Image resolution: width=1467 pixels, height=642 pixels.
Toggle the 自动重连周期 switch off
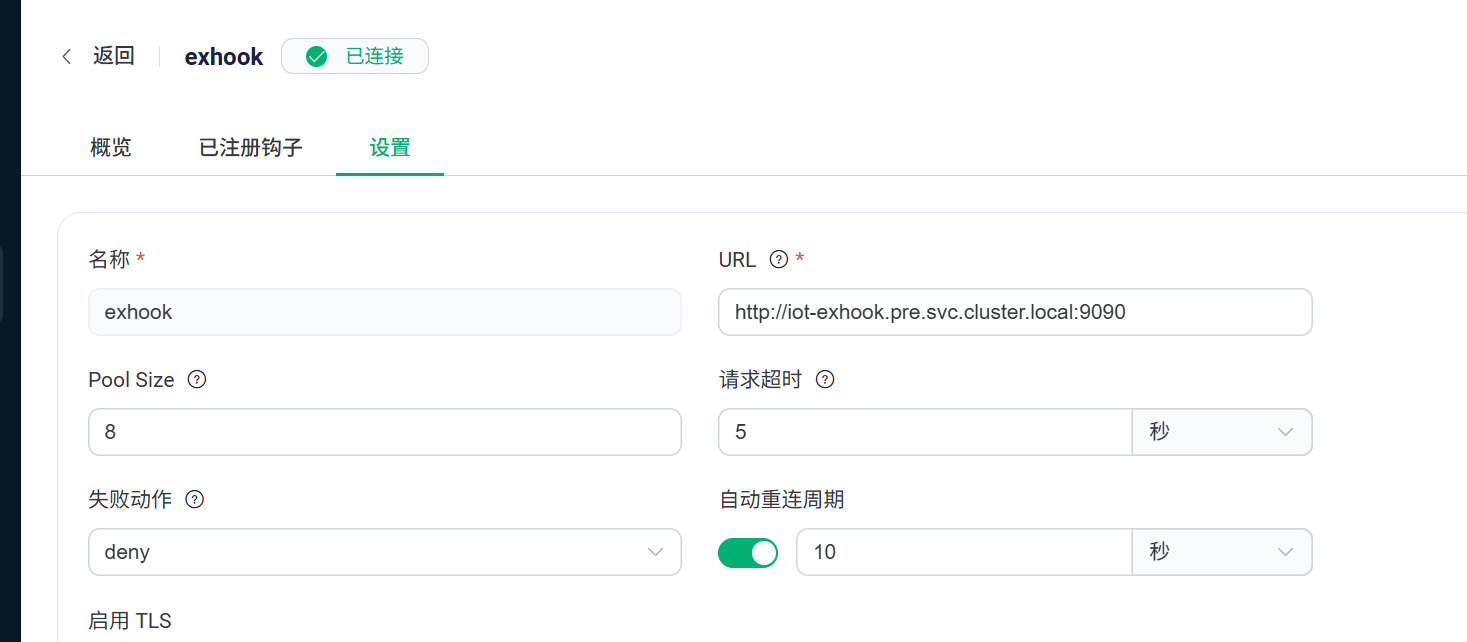(x=748, y=552)
